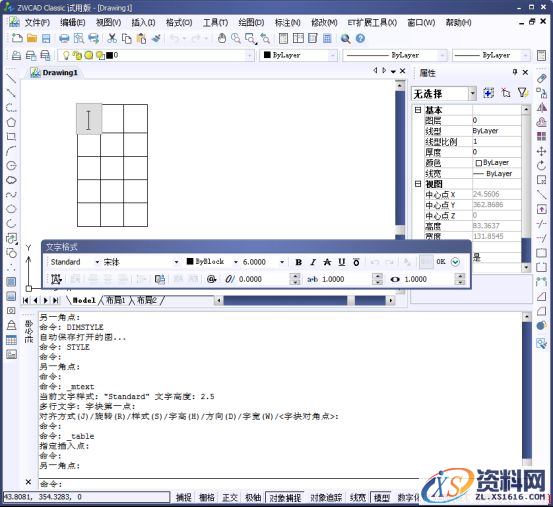Open the 6.0000 text height dropdown
Image resolution: width=553 pixels, height=507 pixels.
282,262
